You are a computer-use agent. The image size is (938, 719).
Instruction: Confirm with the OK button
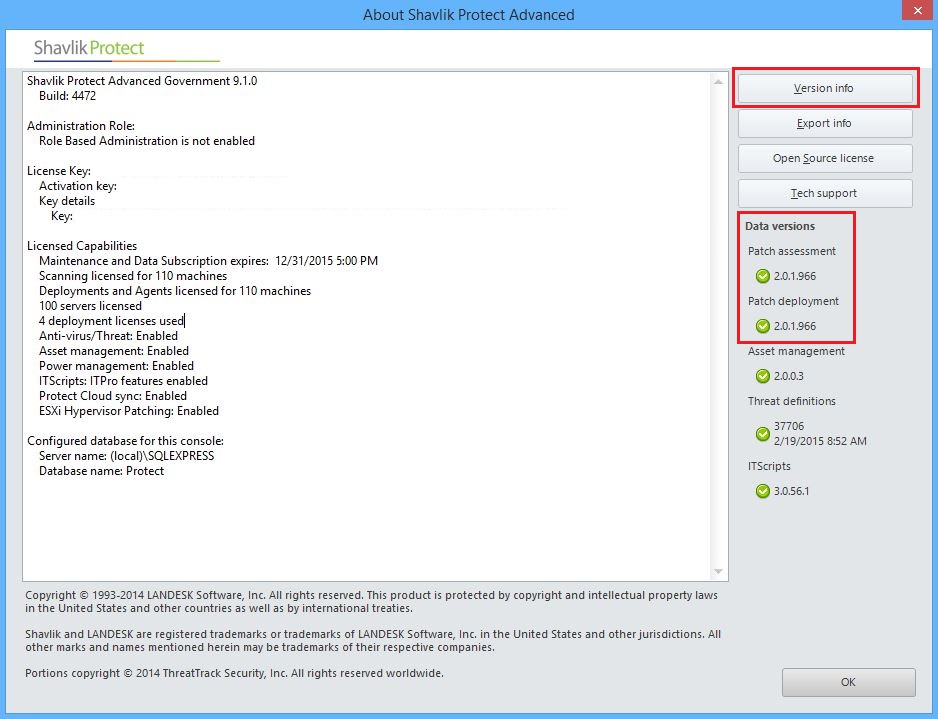point(848,682)
